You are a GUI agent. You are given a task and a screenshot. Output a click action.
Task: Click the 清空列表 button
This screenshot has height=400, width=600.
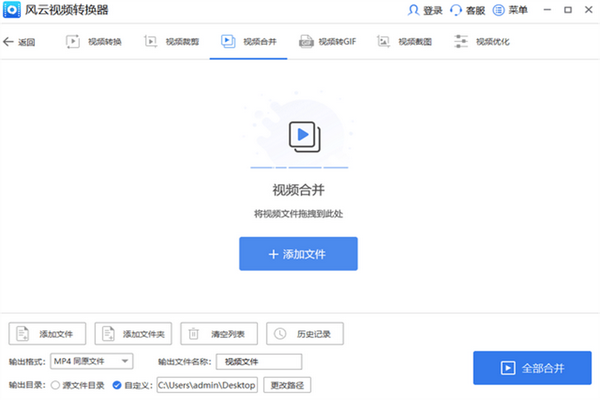pos(219,334)
